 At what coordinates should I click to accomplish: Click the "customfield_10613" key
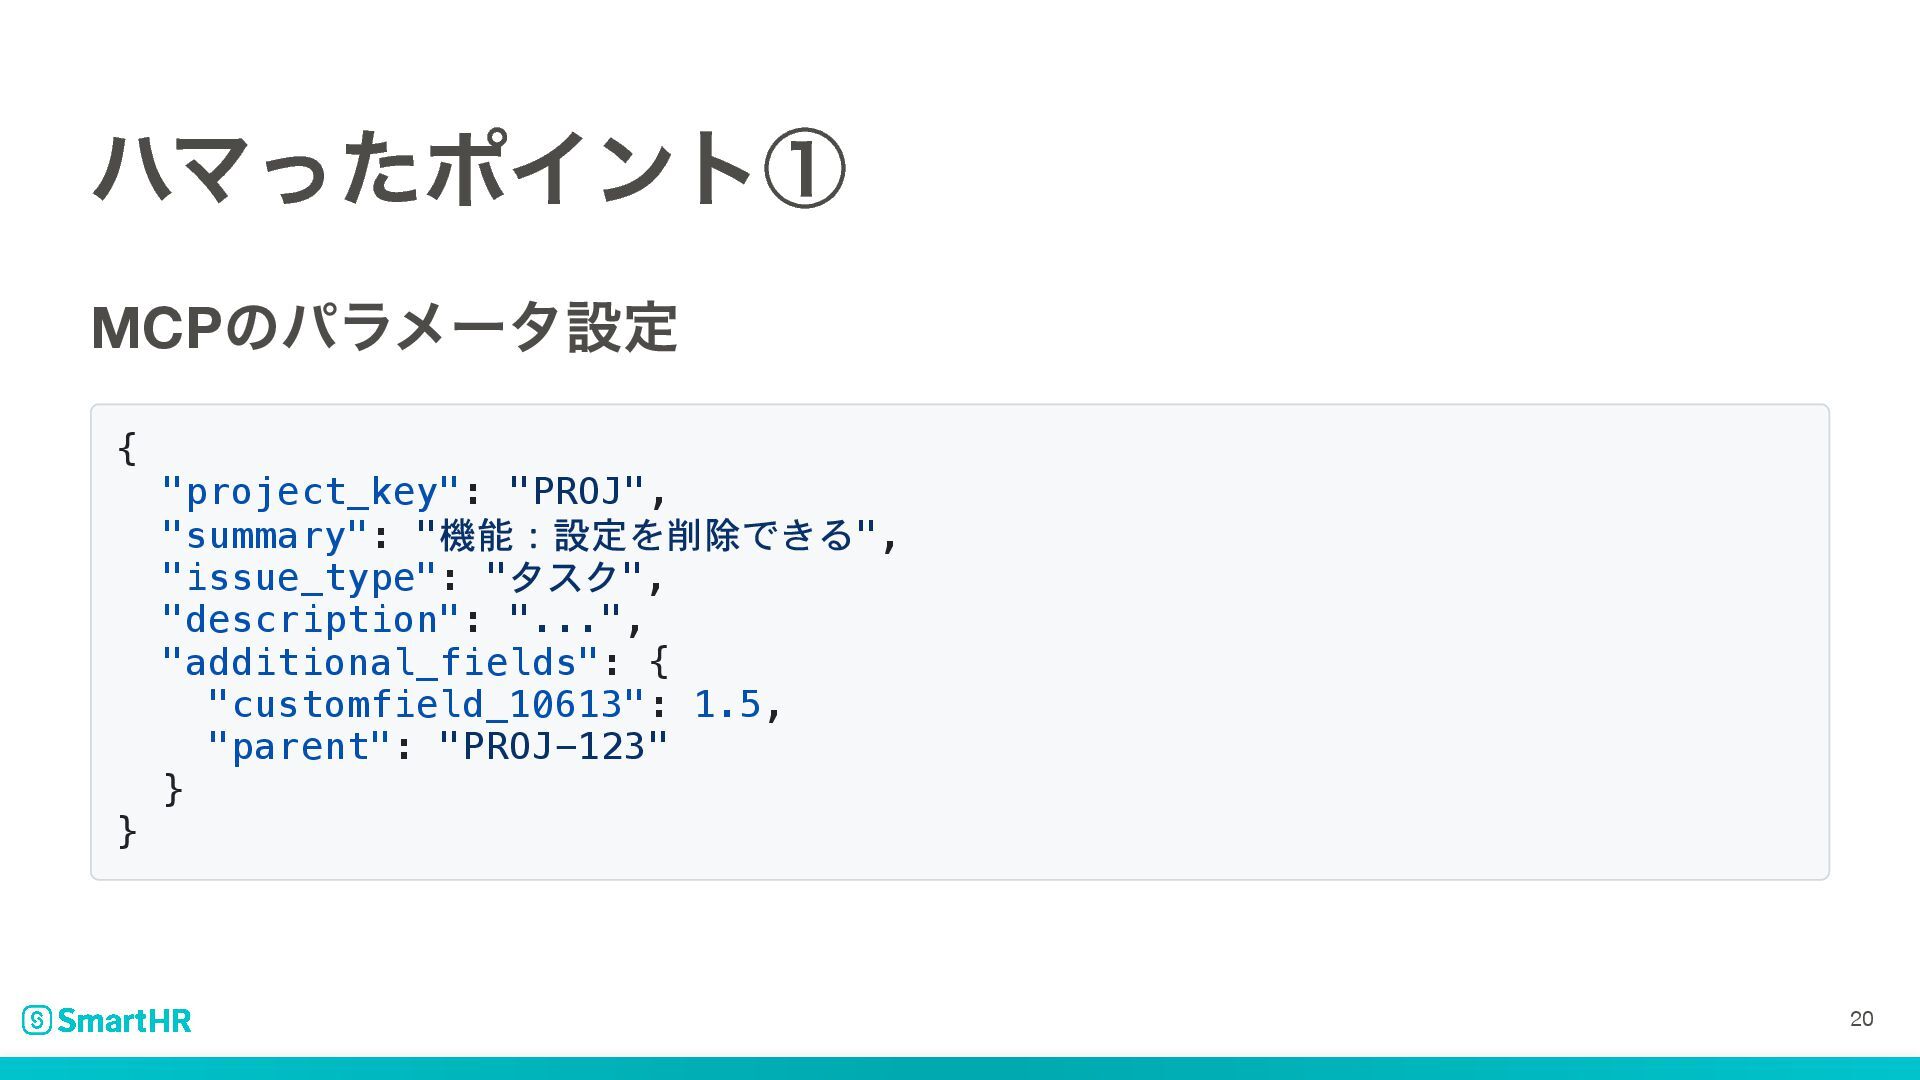coord(426,705)
